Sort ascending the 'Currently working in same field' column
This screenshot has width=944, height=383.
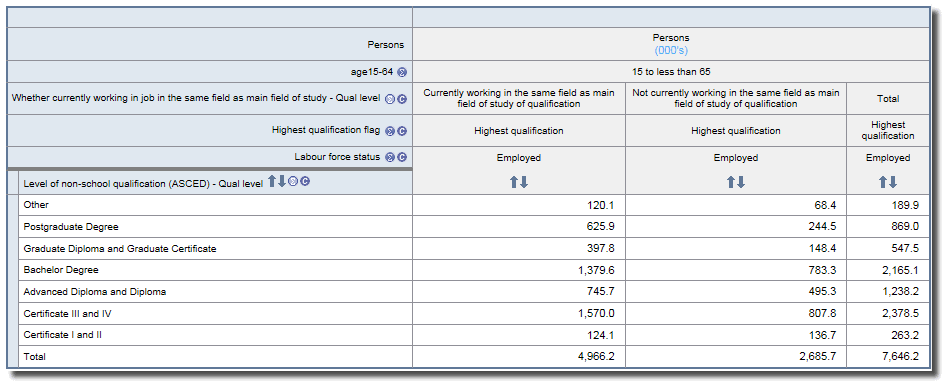(x=514, y=182)
